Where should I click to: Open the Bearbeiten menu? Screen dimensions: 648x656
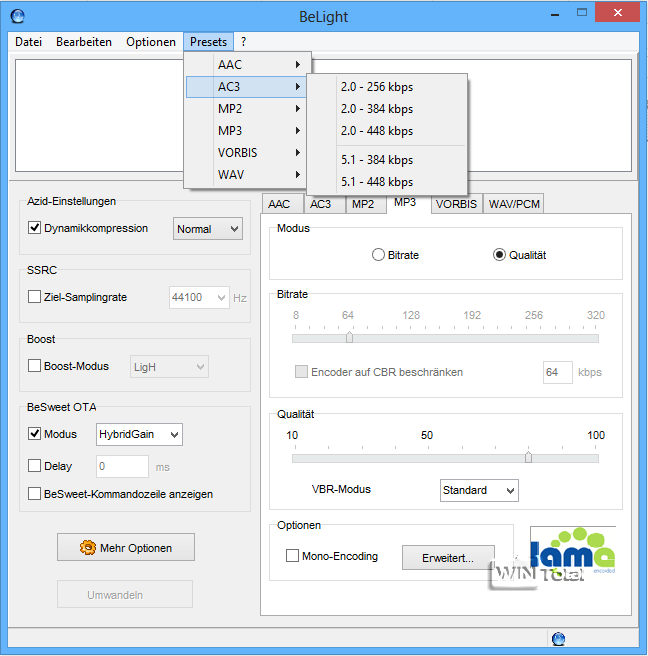[x=84, y=42]
